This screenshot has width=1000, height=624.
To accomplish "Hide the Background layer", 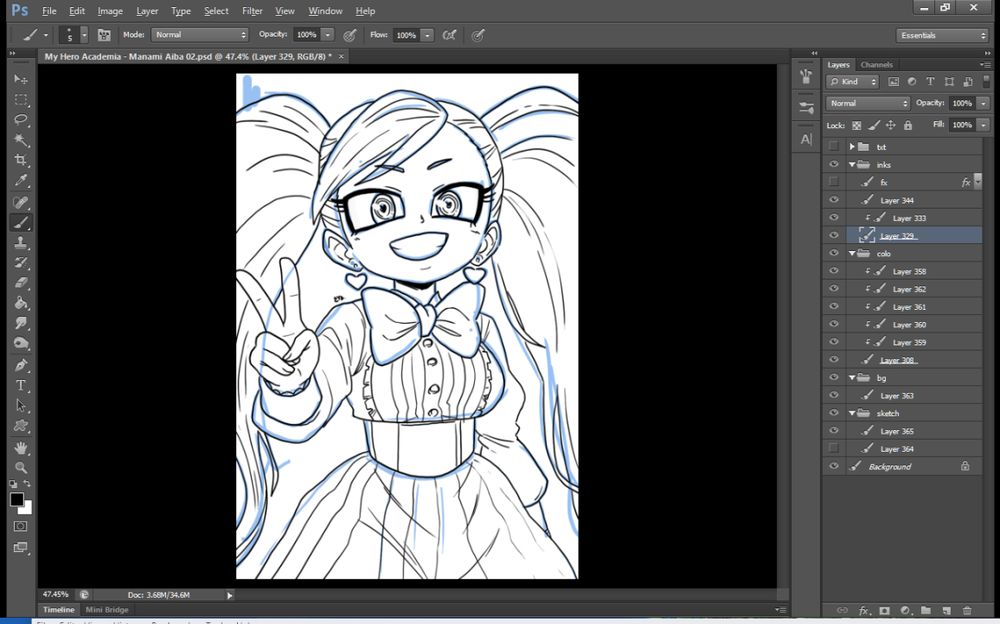I will tap(834, 466).
